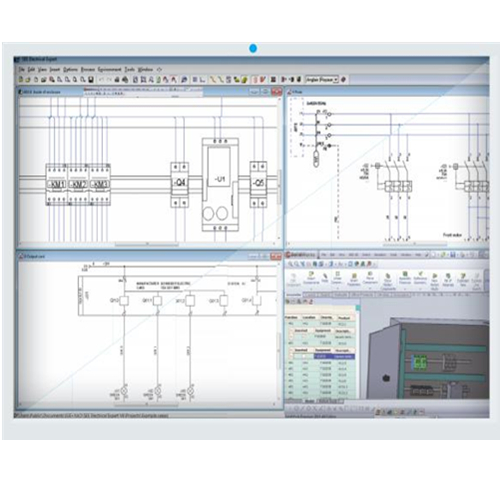This screenshot has height=500, width=500.
Task: Select the Assembly ribbon tab
Action: (x=294, y=295)
